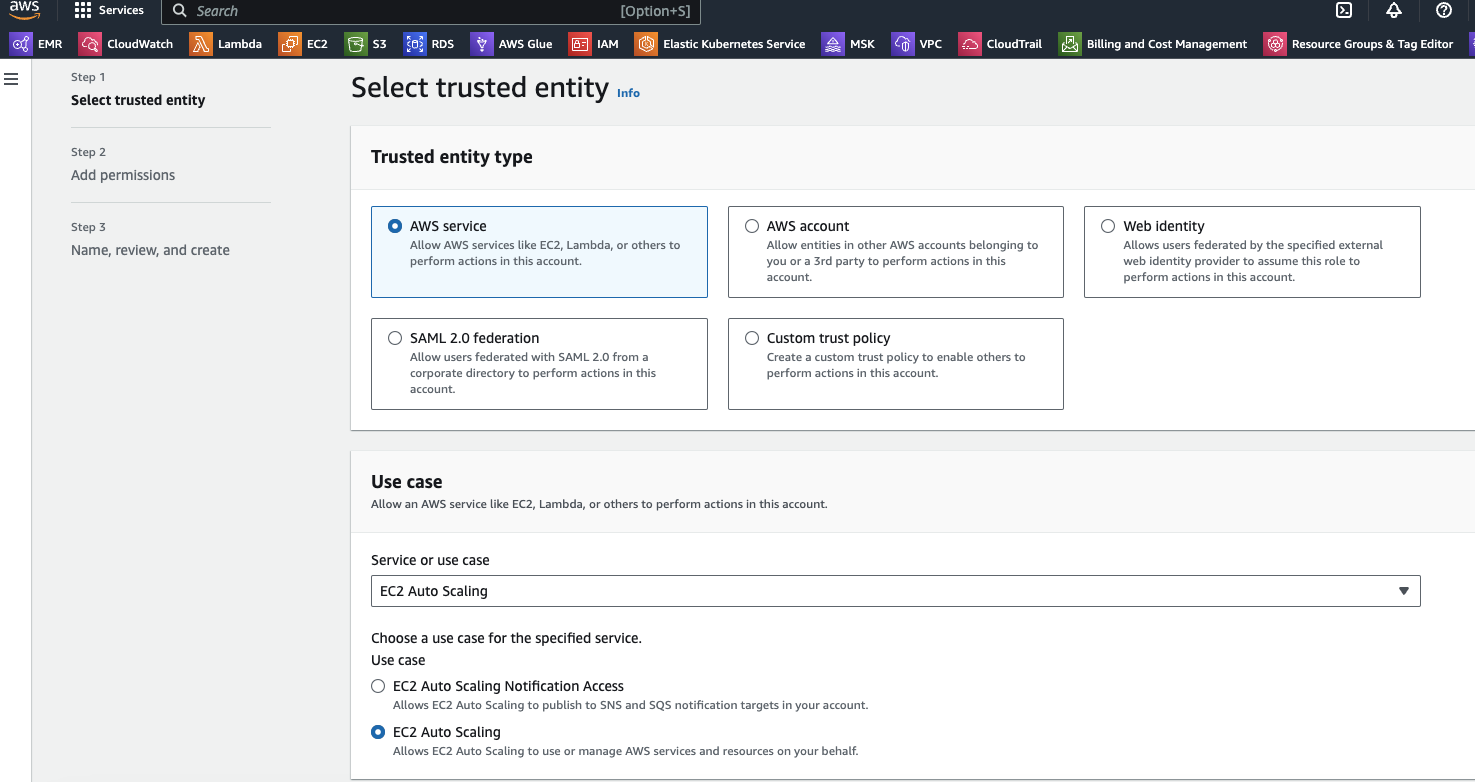Click the 'Use case' section heading
This screenshot has width=1475, height=782.
click(x=406, y=482)
